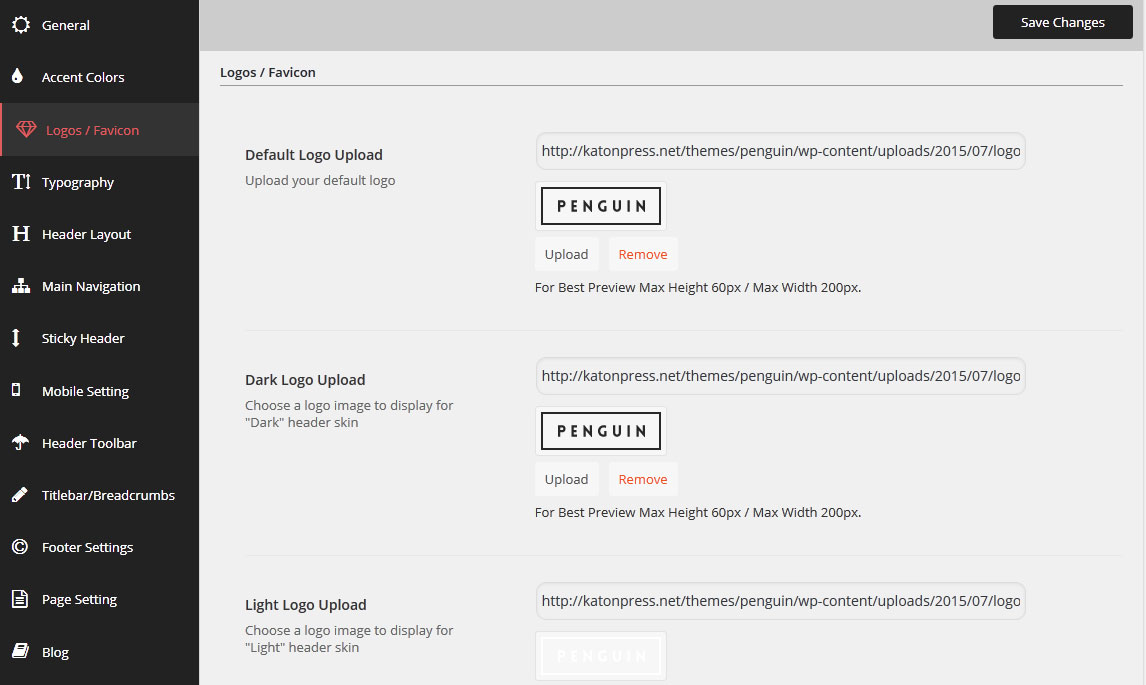The height and width of the screenshot is (685, 1146).
Task: Click the Mobile Setting phone icon
Action: tap(16, 391)
